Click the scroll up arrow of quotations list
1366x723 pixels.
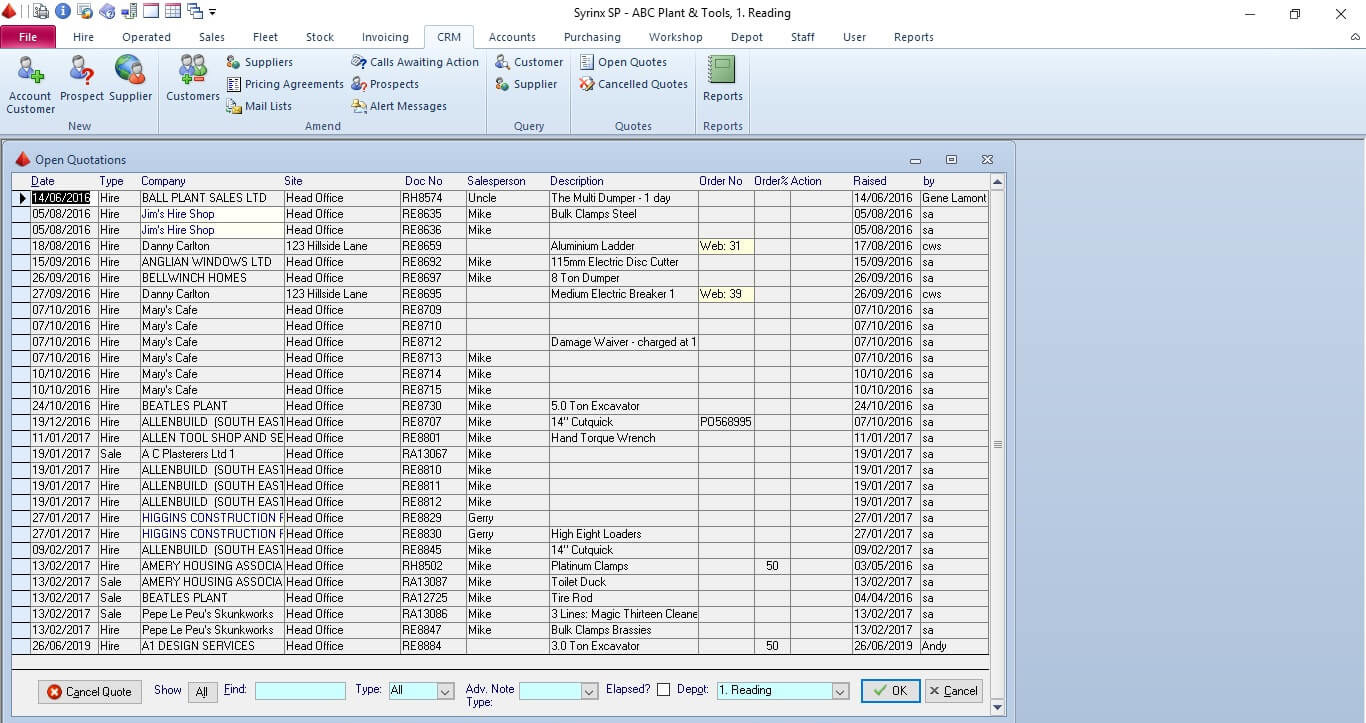tap(997, 182)
